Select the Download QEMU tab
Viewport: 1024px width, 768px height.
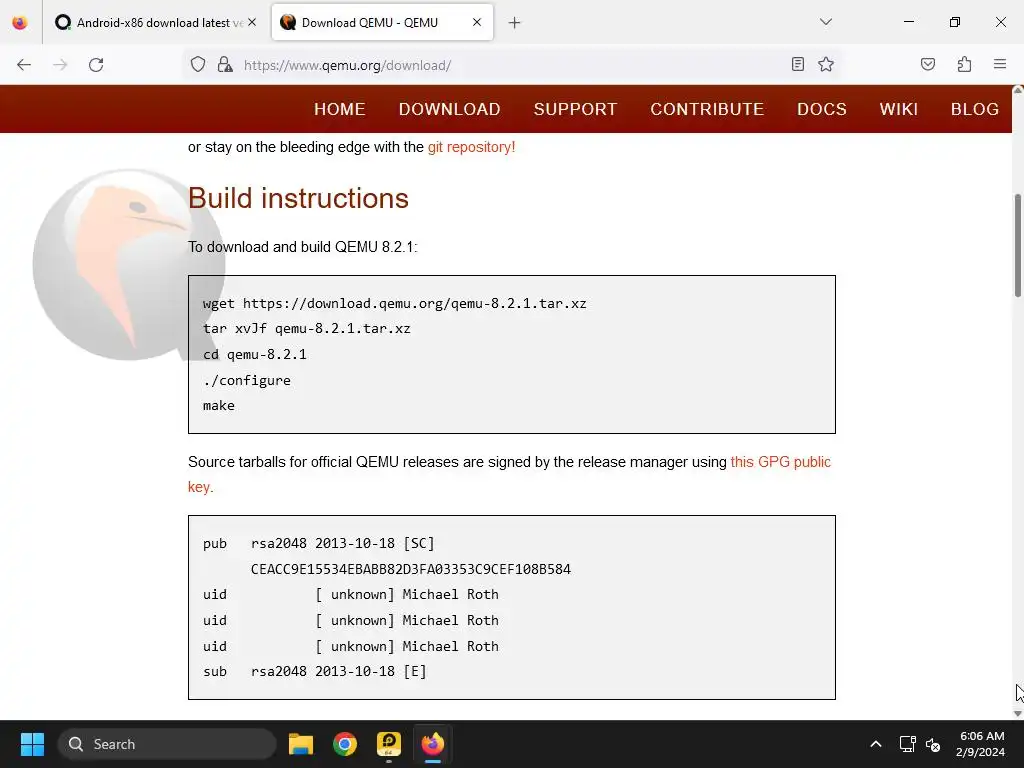point(382,23)
